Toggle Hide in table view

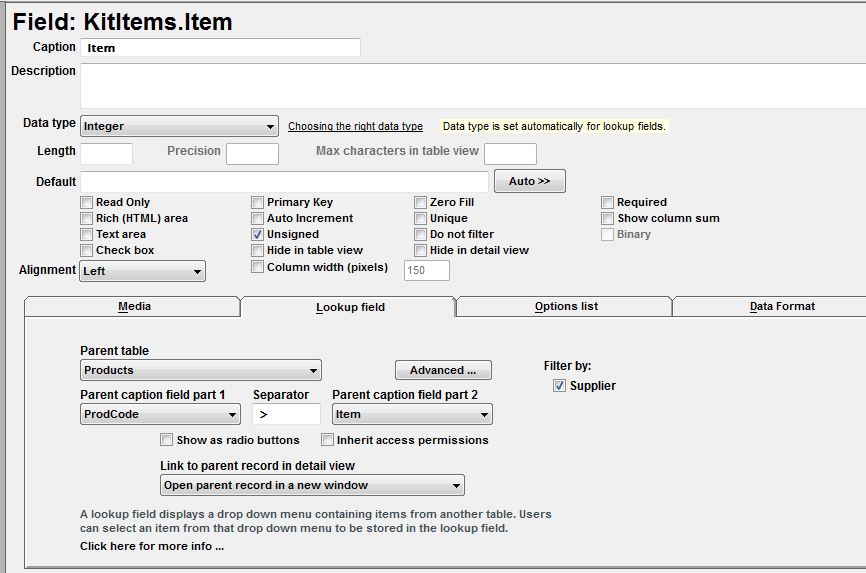[257, 250]
